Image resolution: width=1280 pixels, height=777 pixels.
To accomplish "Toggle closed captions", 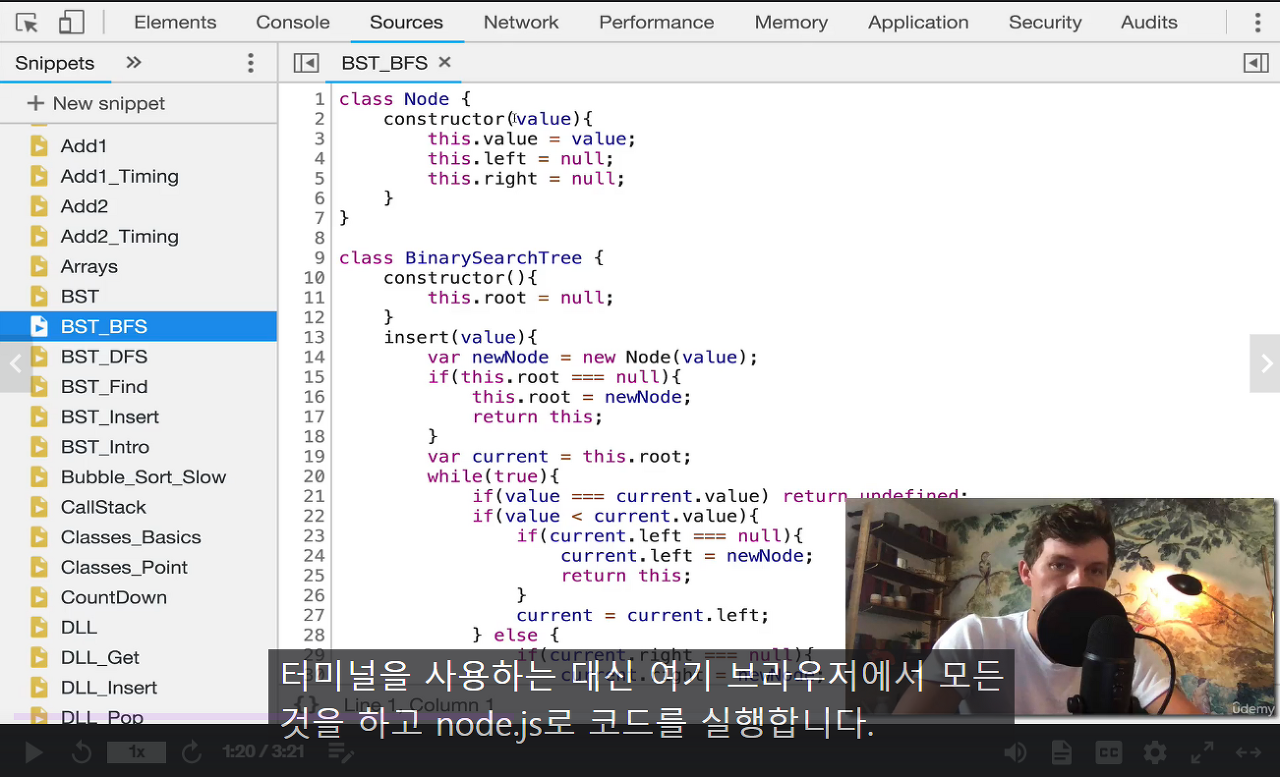I will (1108, 752).
